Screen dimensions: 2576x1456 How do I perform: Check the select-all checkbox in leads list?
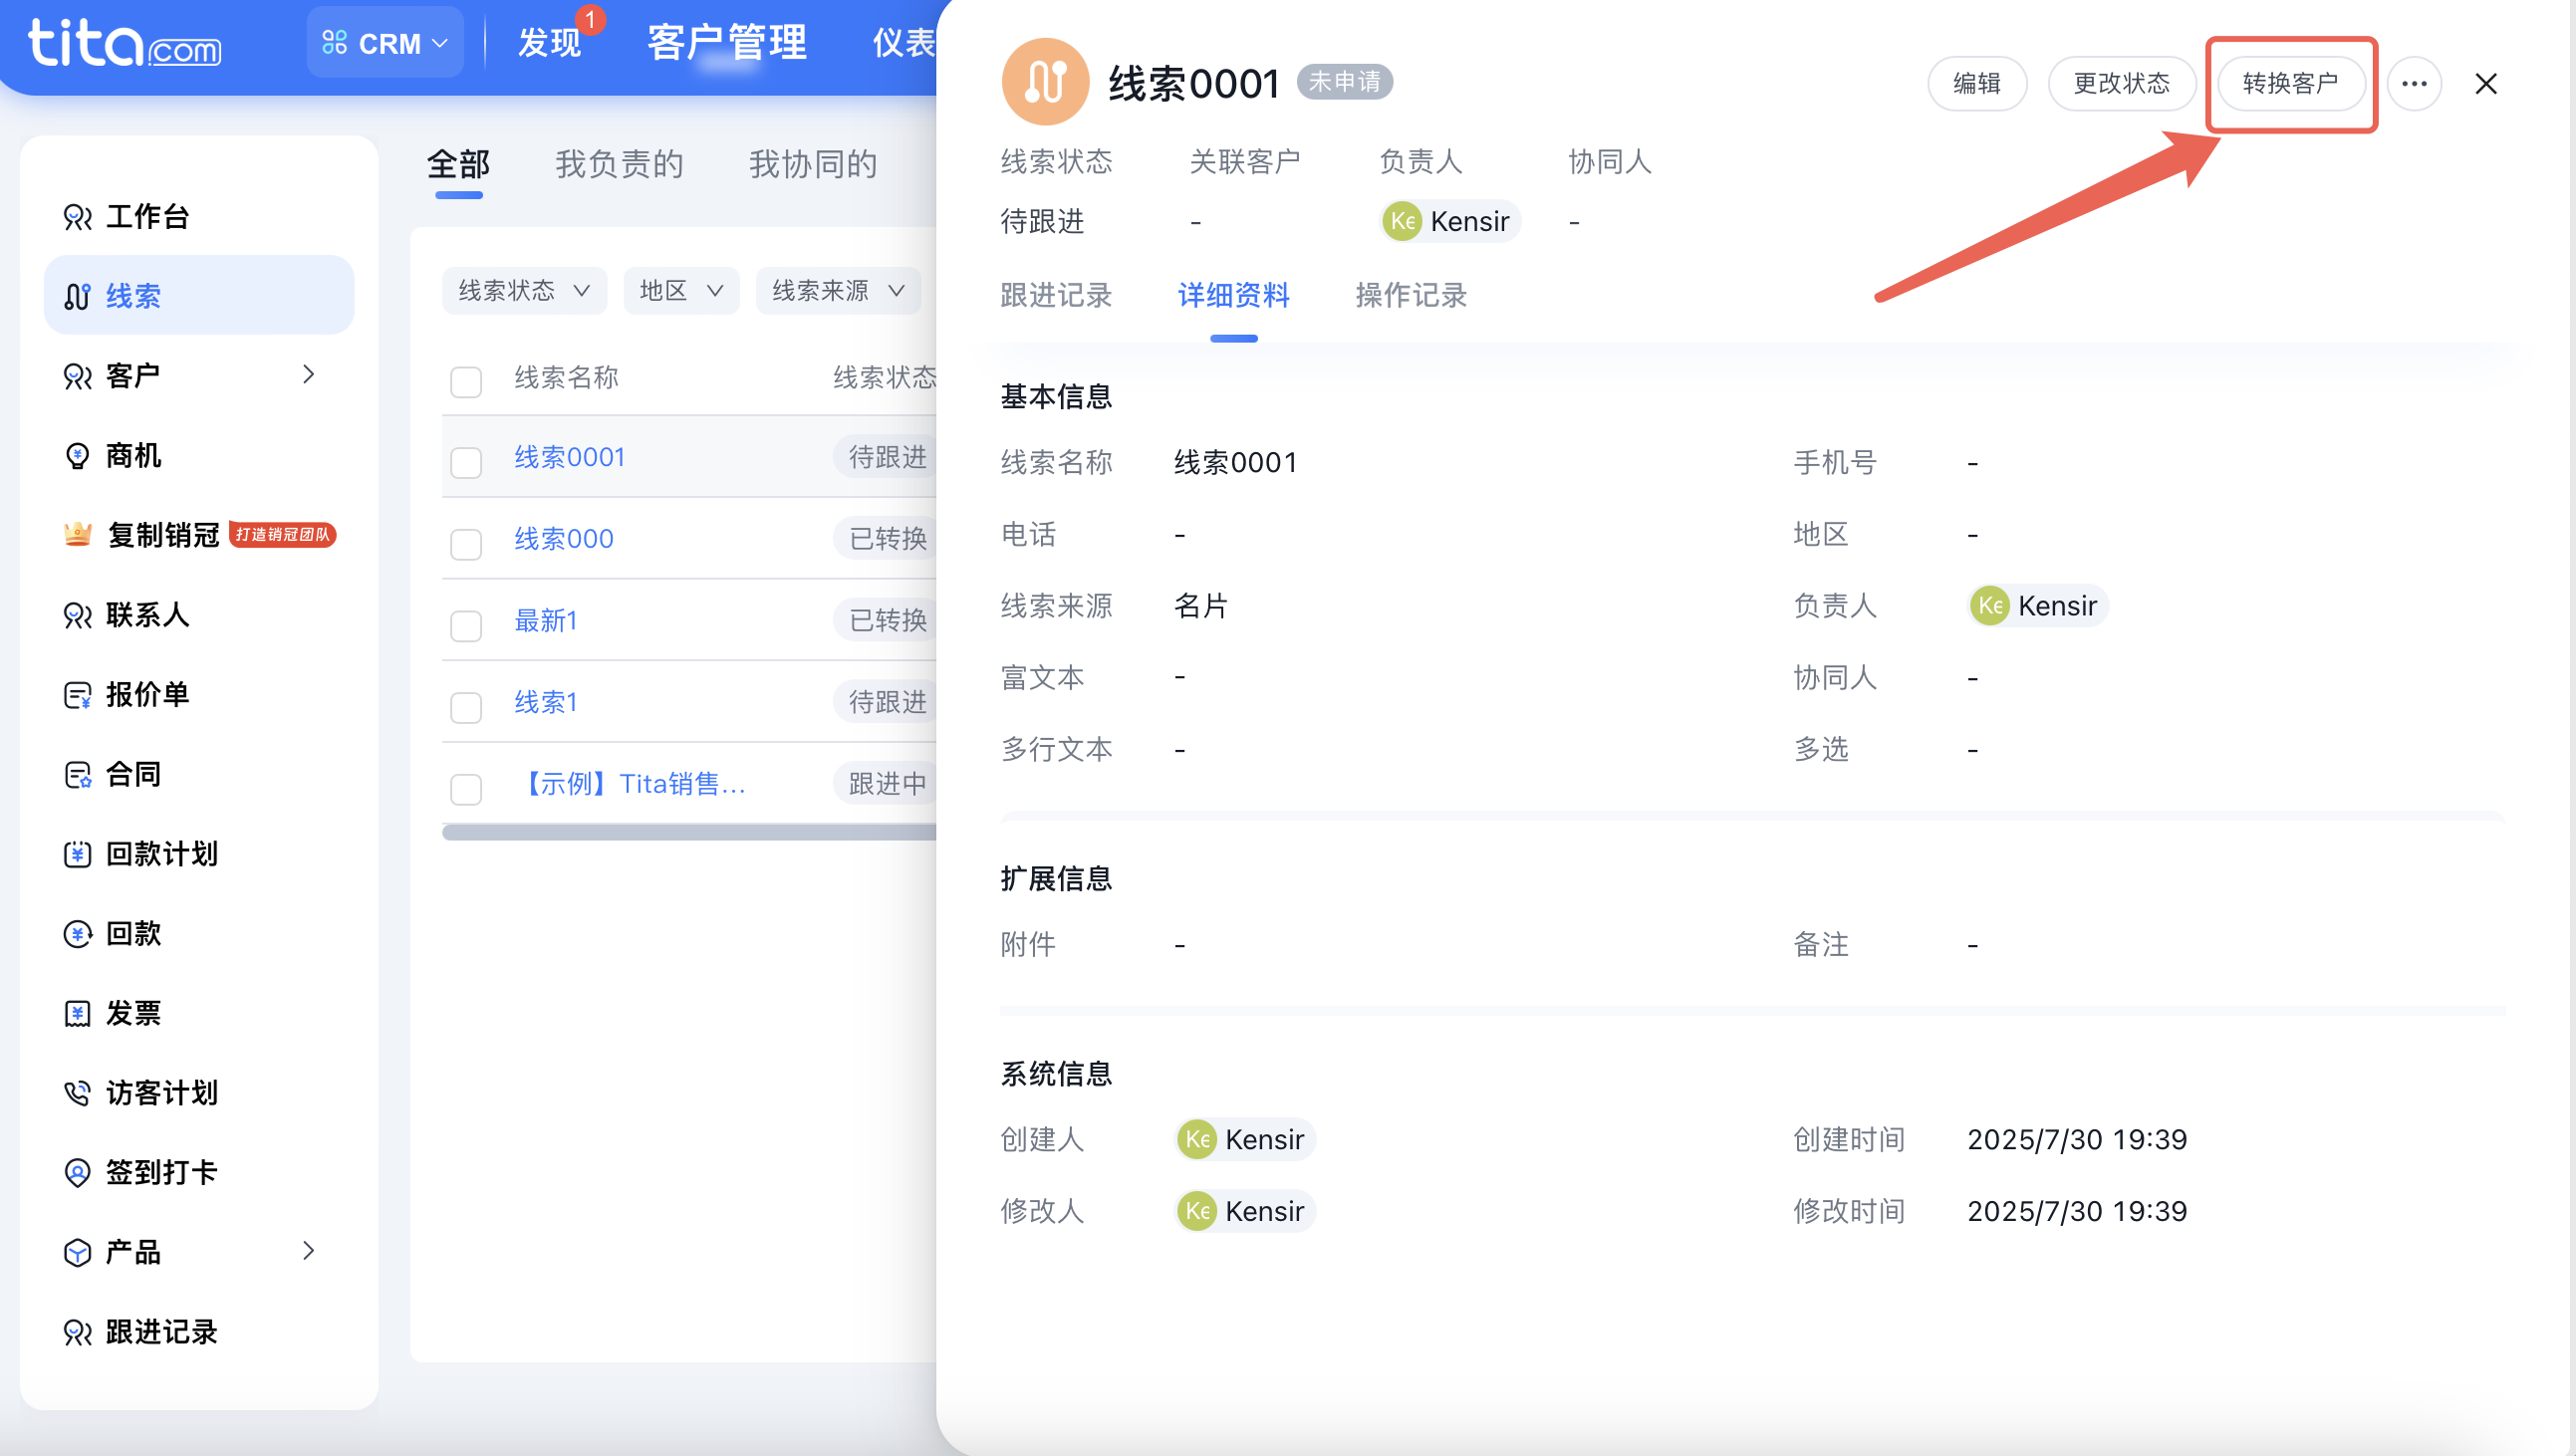point(465,381)
